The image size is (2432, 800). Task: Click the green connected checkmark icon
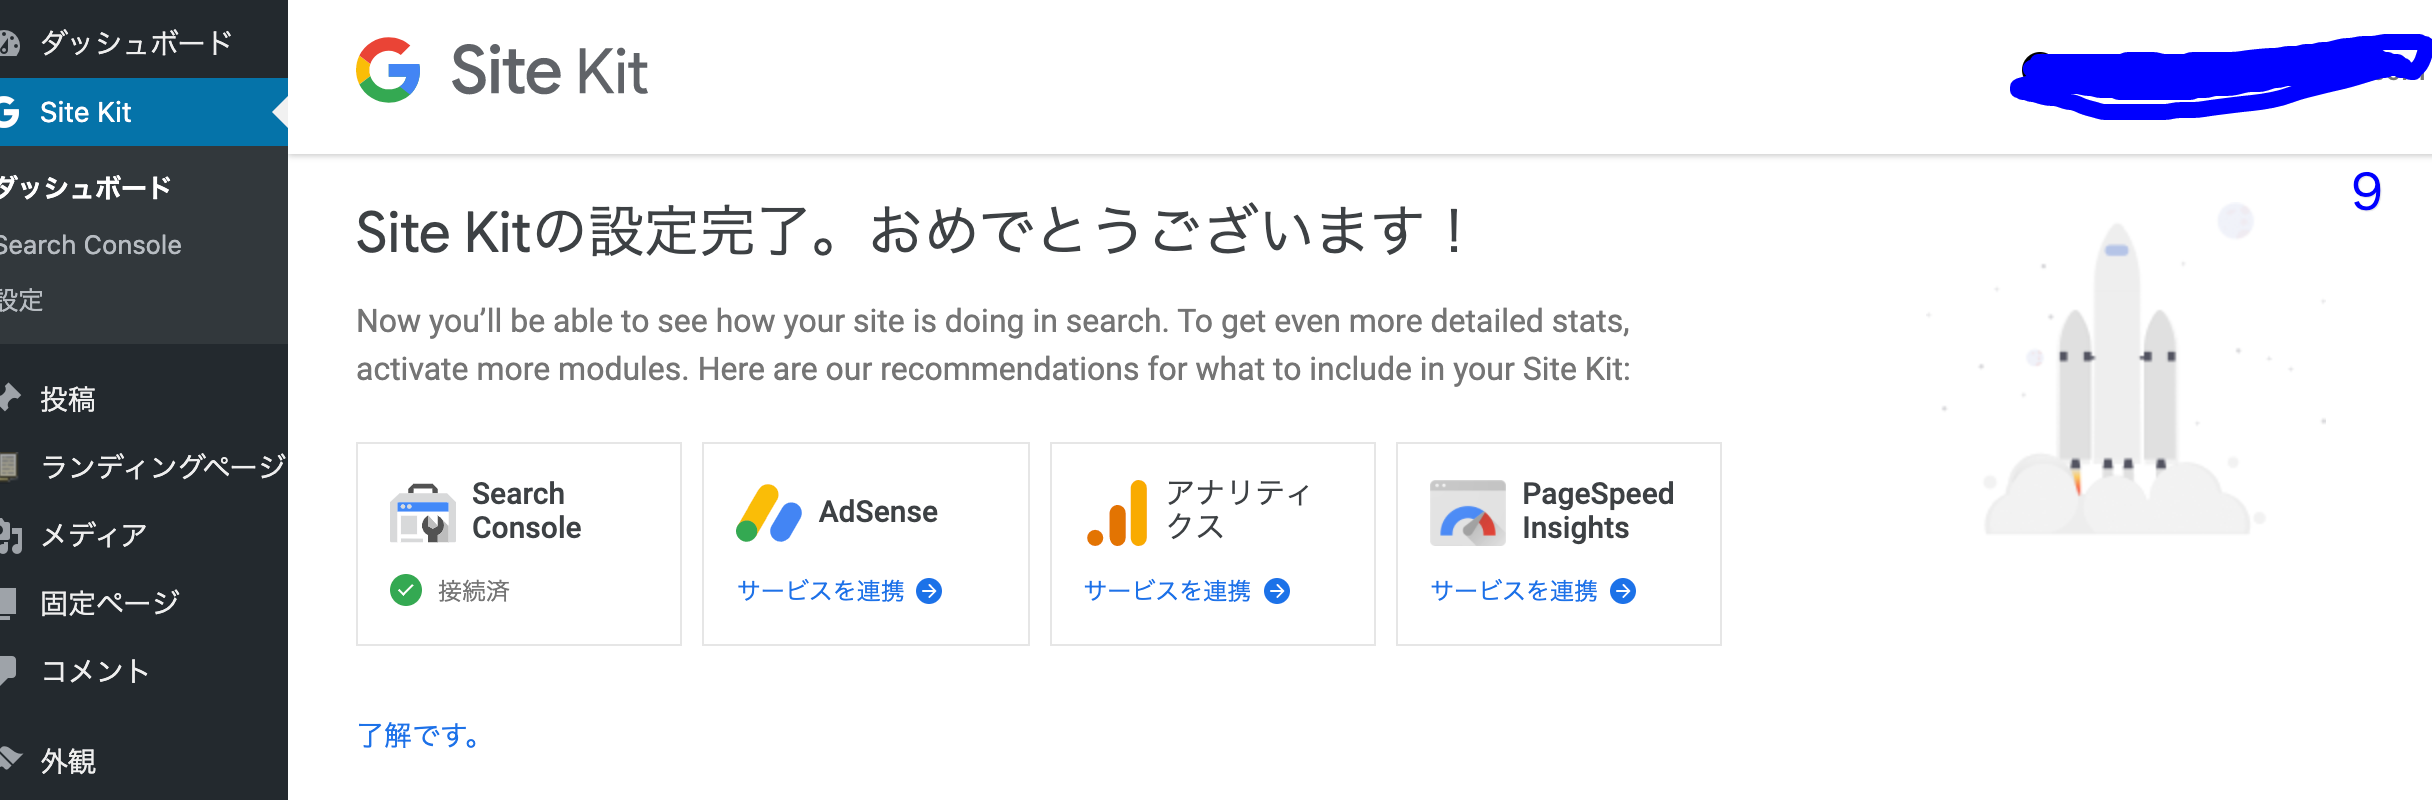406,591
